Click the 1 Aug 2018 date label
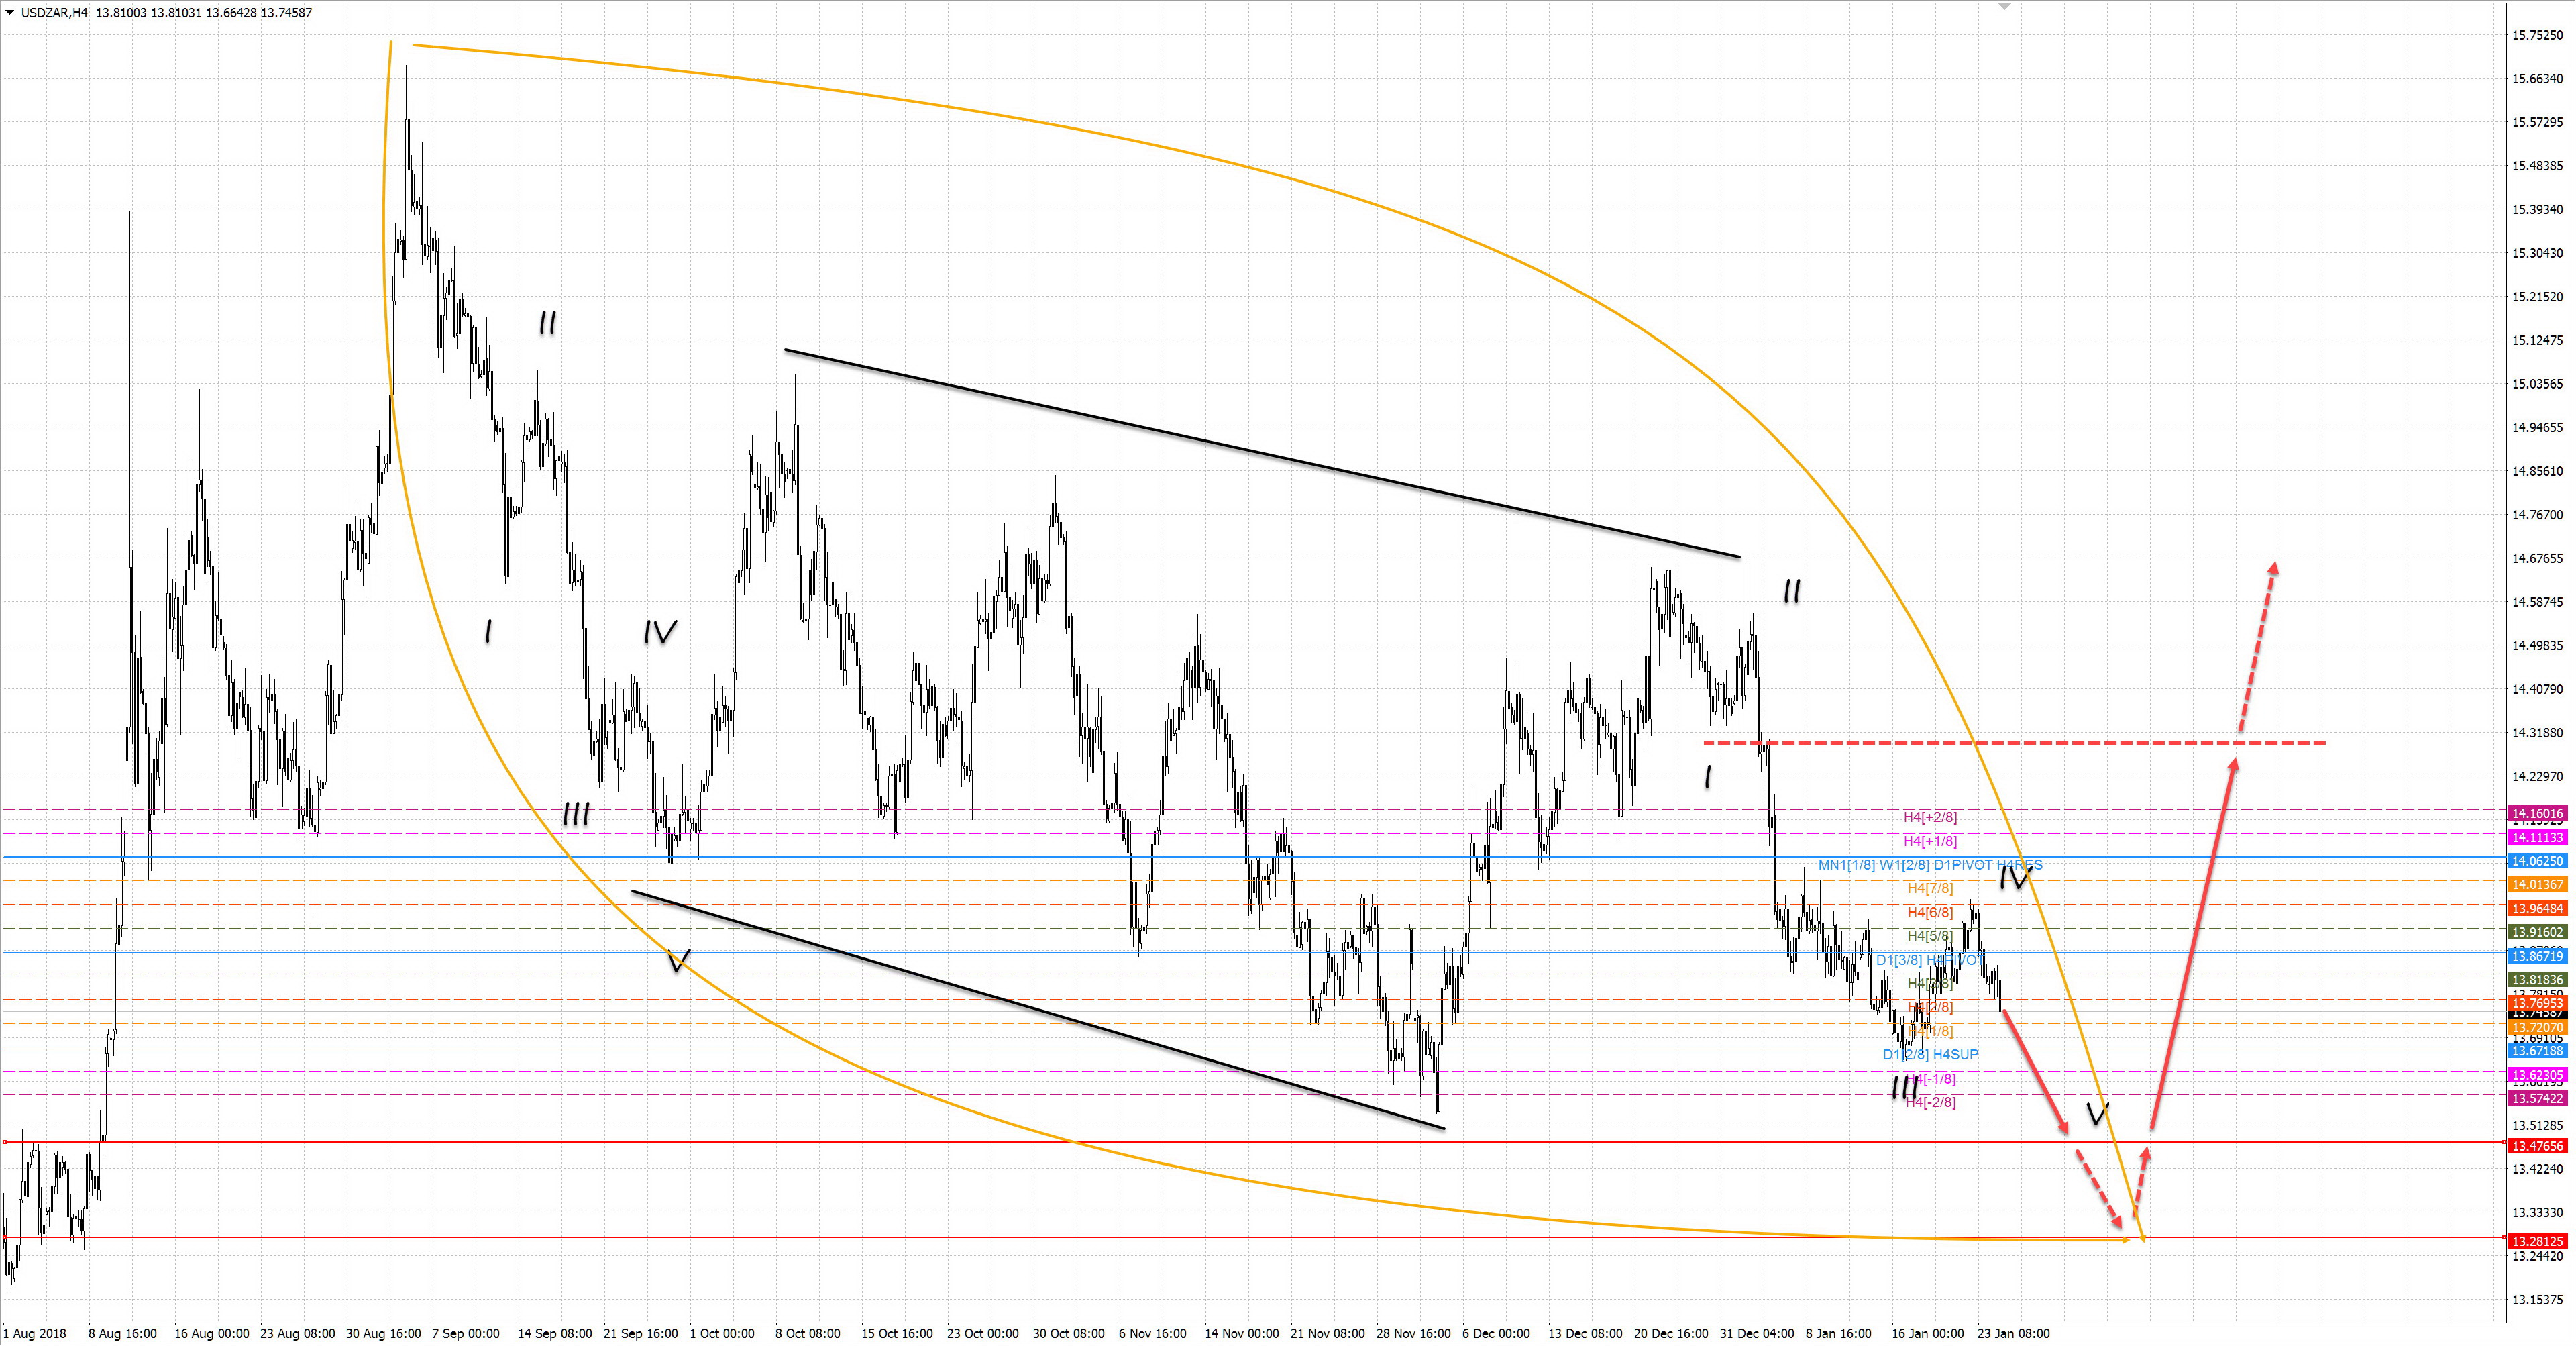 pos(35,1333)
